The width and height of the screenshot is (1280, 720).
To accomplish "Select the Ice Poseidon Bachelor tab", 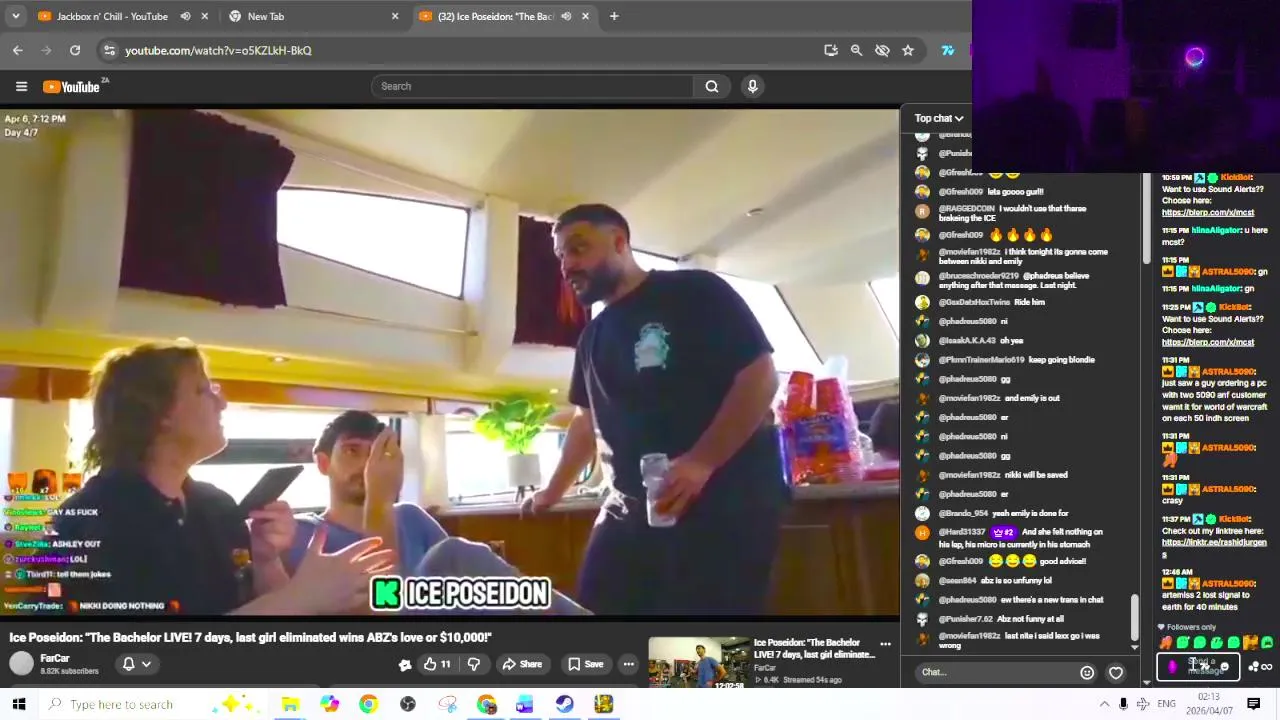I will tap(504, 16).
